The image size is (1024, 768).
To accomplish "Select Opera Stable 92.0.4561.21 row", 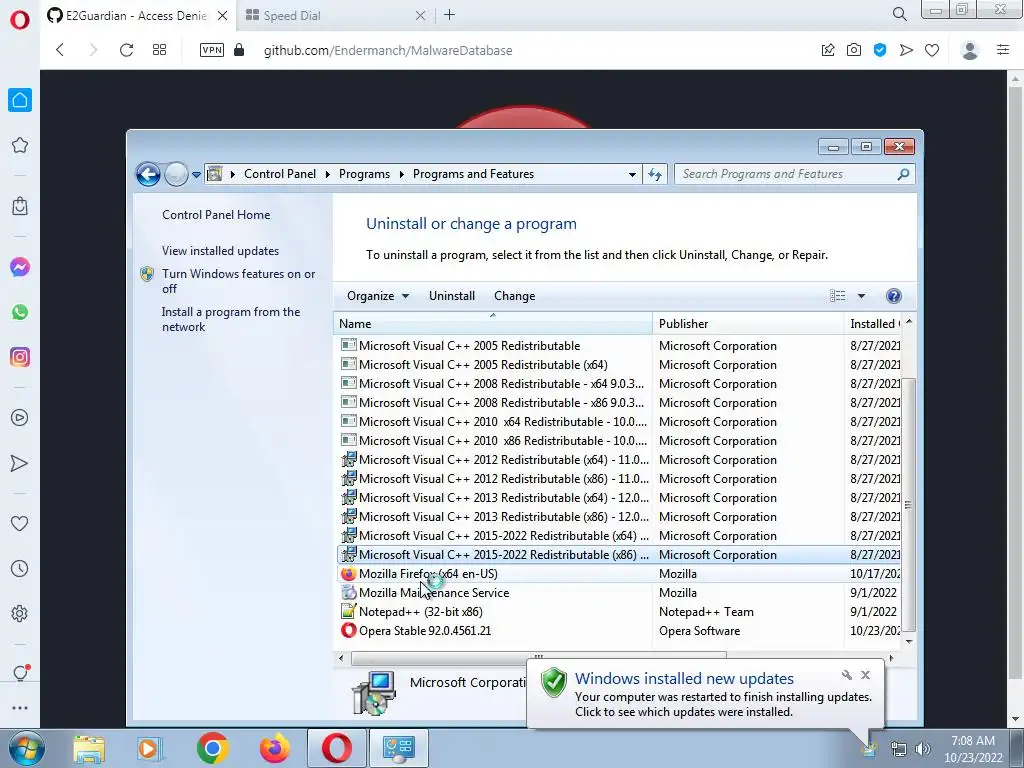I will point(619,630).
